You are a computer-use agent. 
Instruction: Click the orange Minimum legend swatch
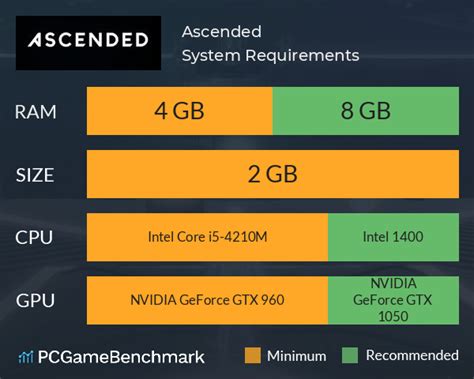point(252,355)
